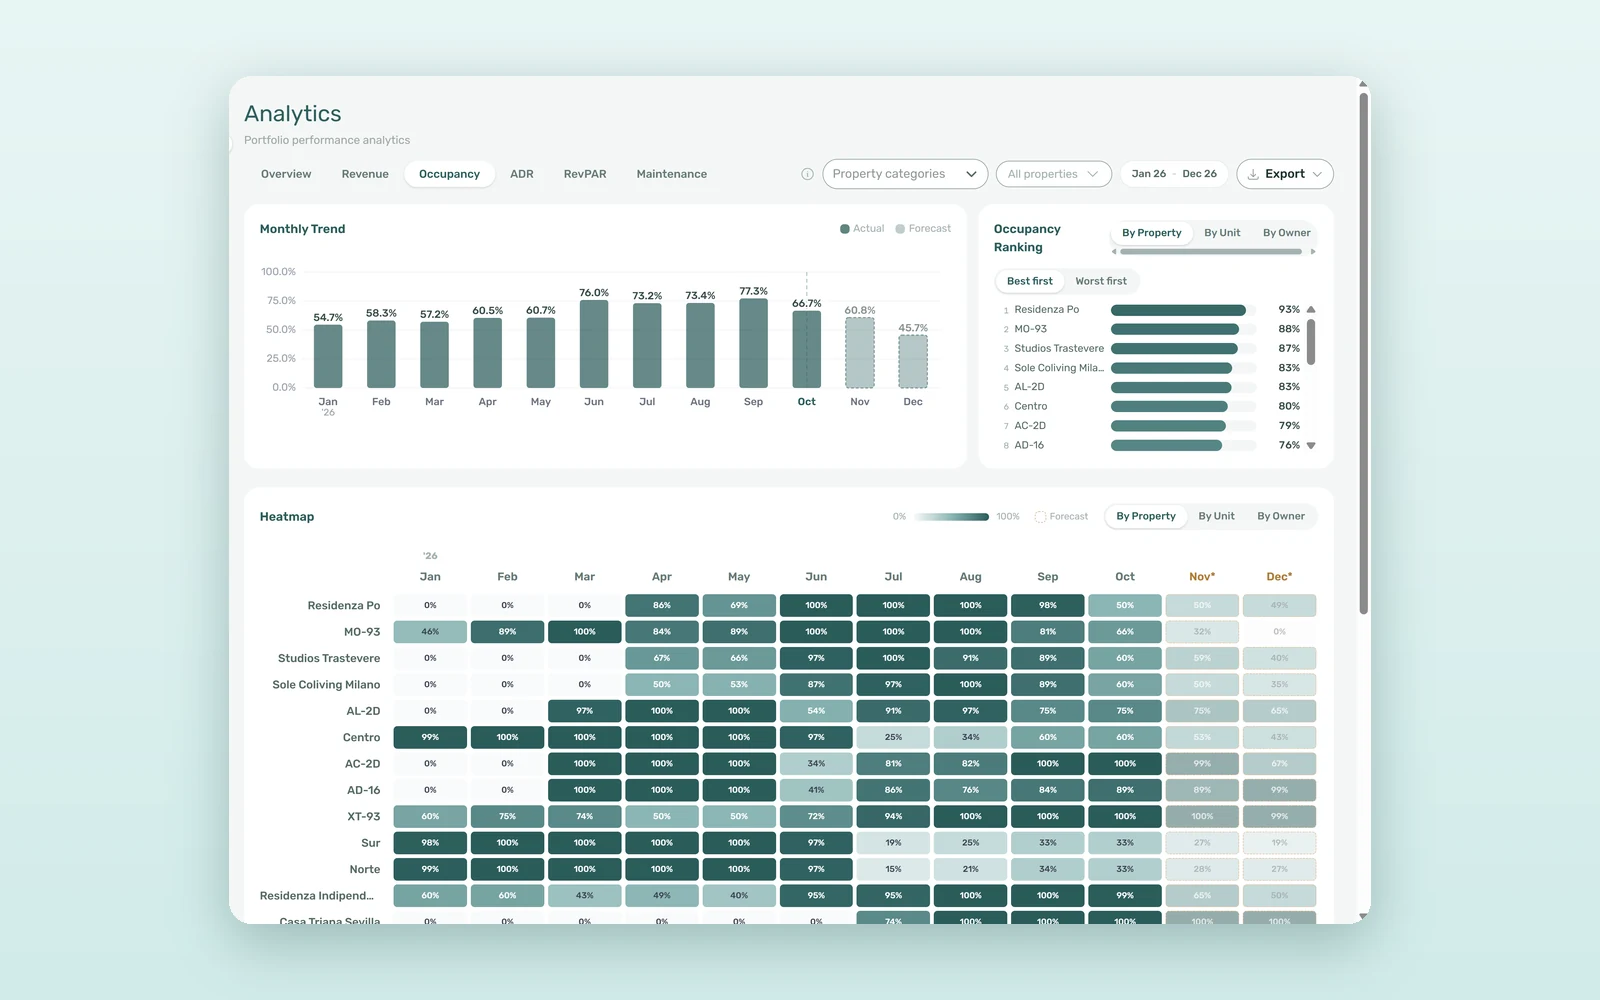Select By Property in Heatmap
Viewport: 1600px width, 1000px height.
pyautogui.click(x=1146, y=517)
